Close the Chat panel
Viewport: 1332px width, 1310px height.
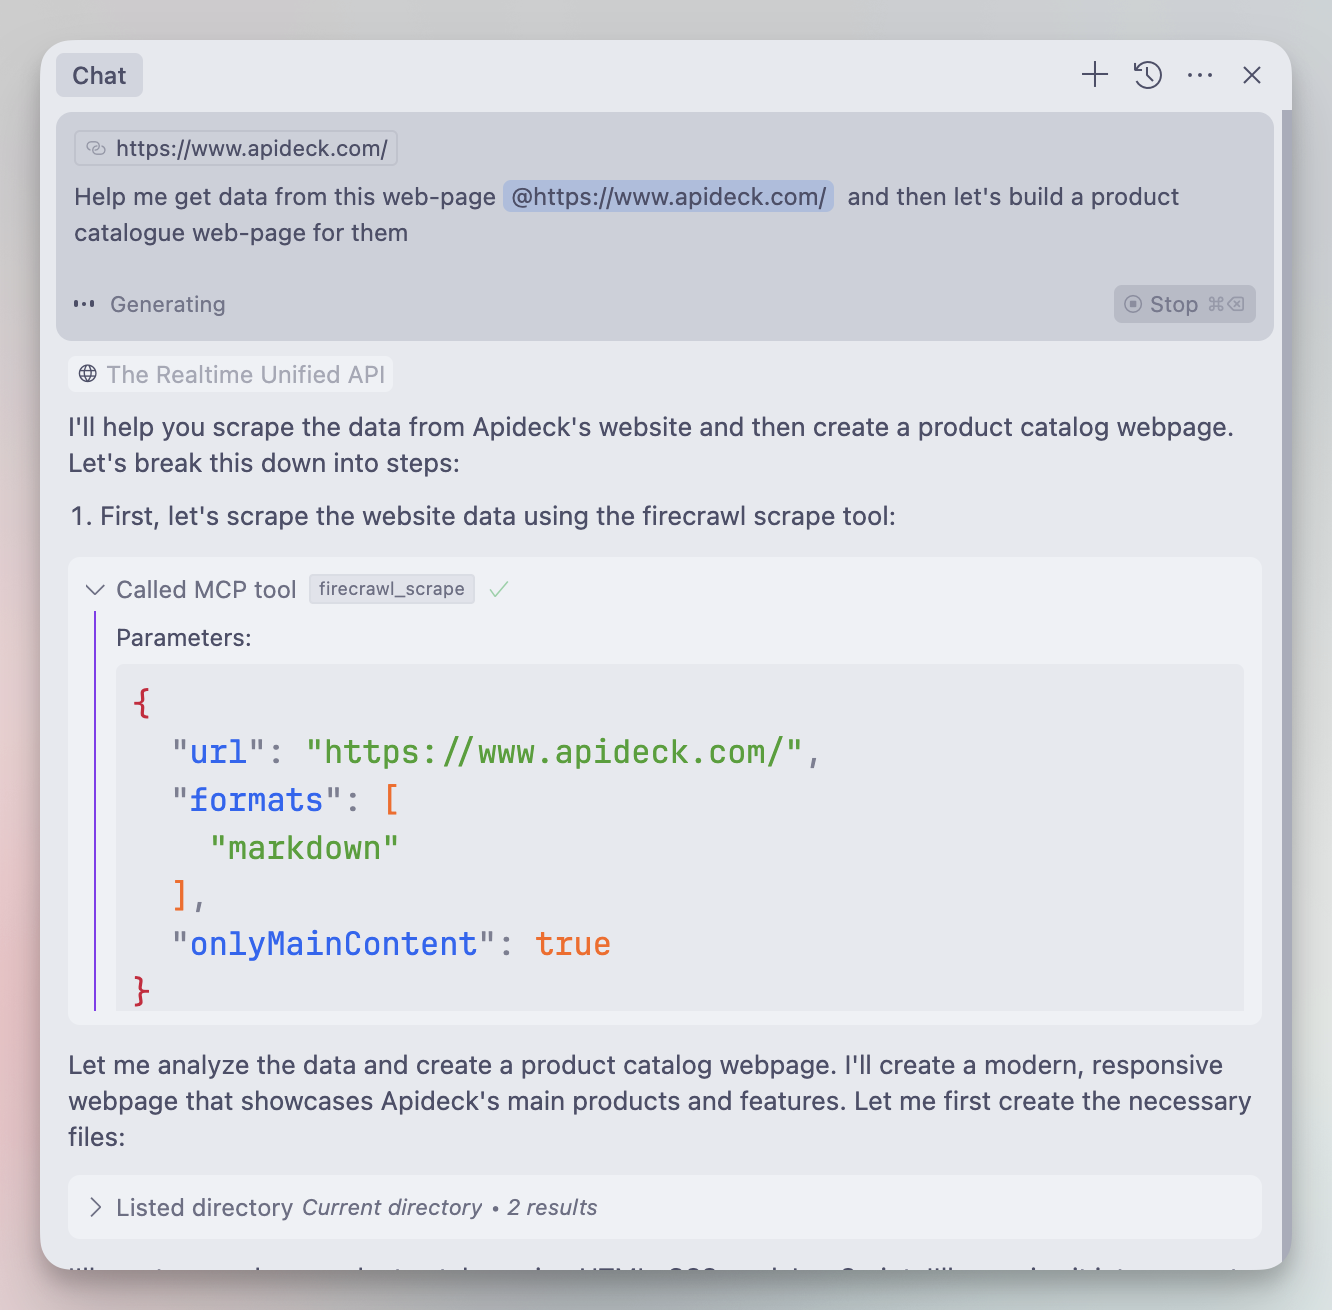click(x=1252, y=75)
